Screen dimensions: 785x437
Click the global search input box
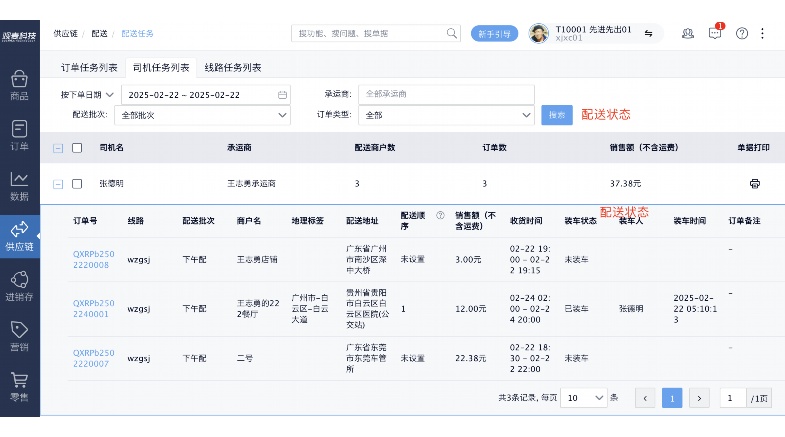(x=375, y=34)
